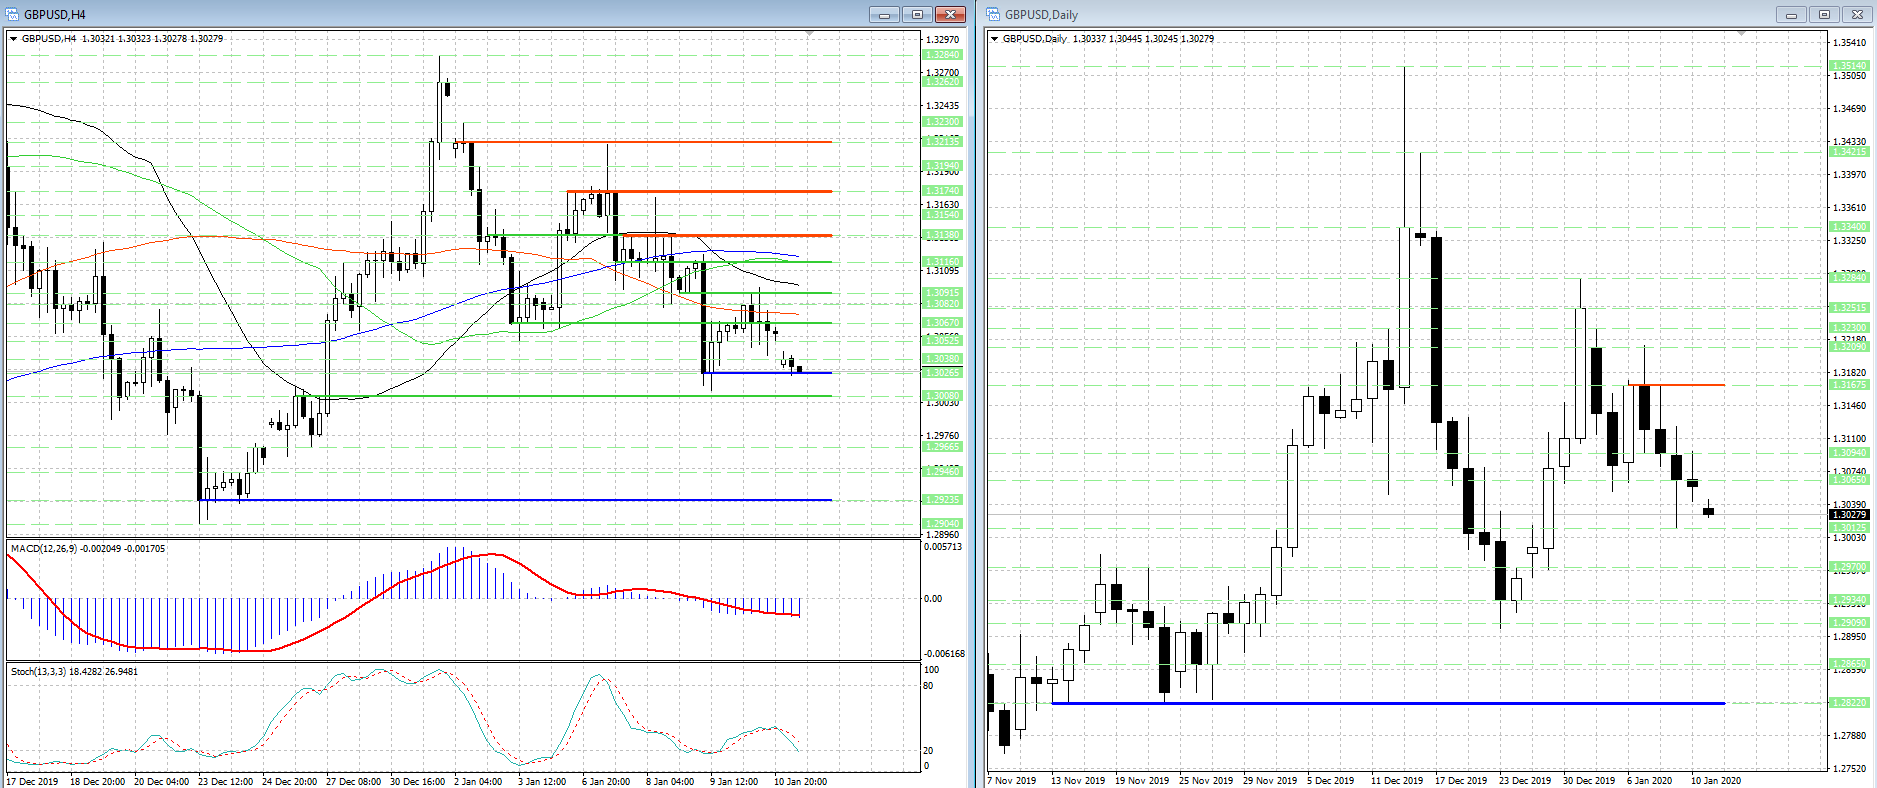Select the Stoch(13,3,3) indicator label
Screen dimensions: 1877x788
tap(75, 671)
